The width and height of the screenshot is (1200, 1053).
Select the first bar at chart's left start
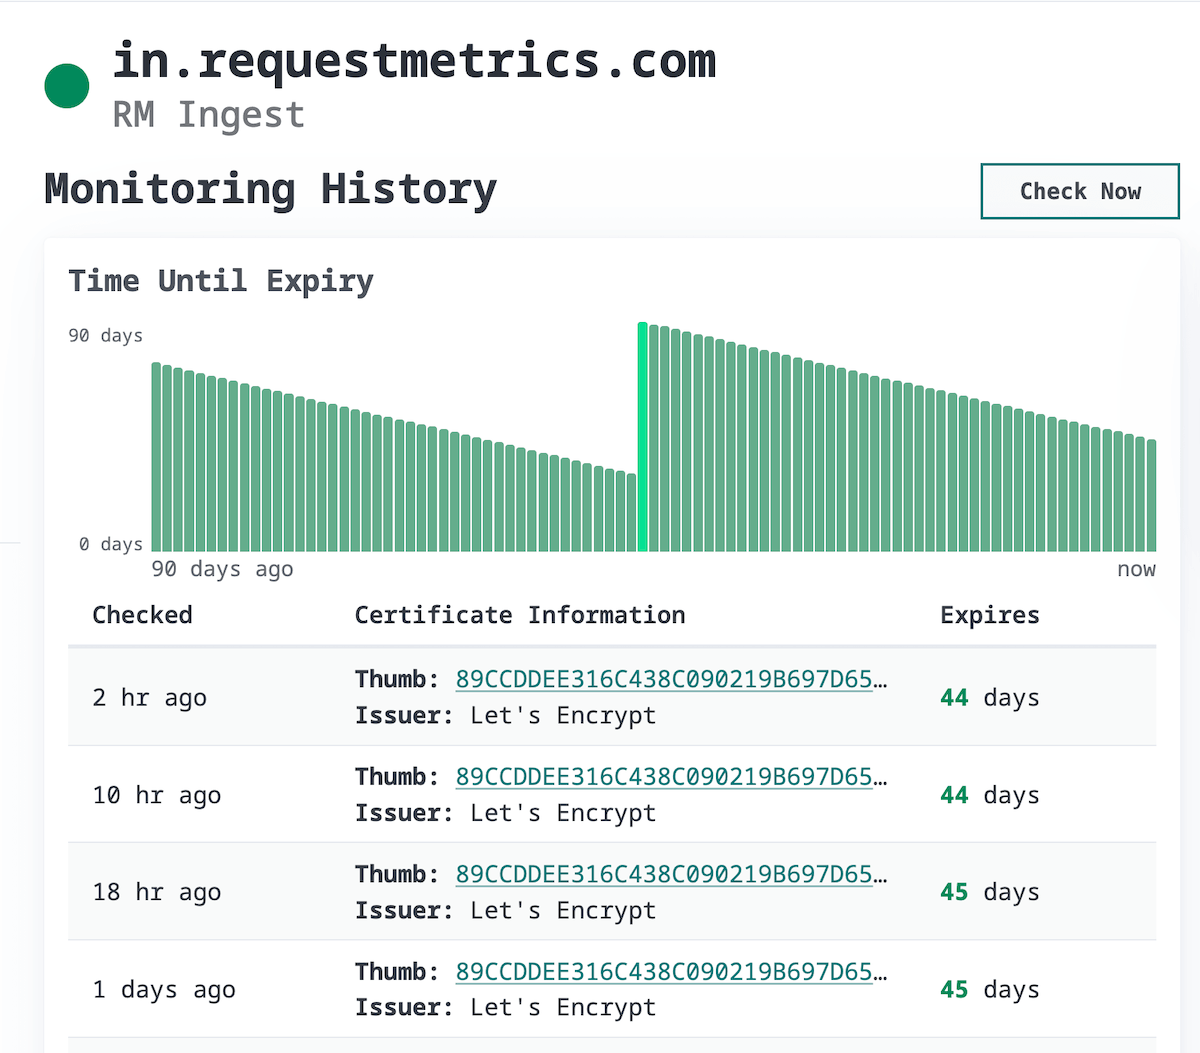point(156,457)
